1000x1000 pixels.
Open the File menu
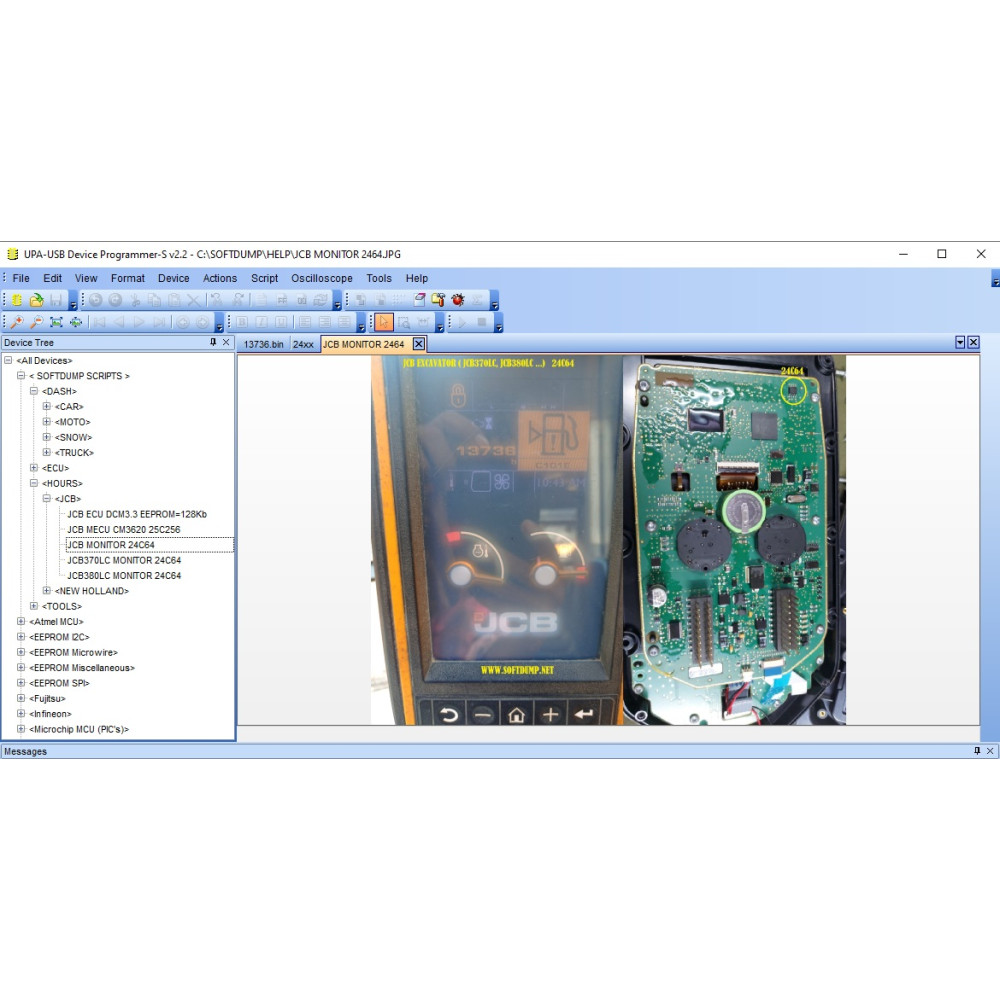[21, 278]
